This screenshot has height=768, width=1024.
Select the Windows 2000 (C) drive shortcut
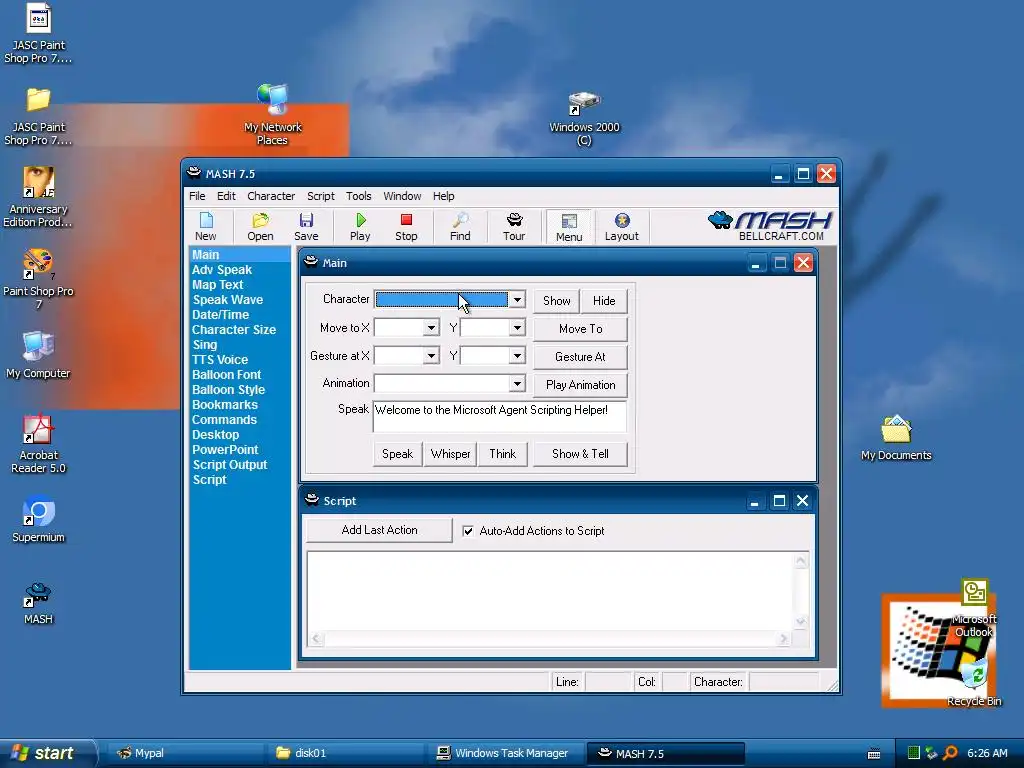click(584, 119)
